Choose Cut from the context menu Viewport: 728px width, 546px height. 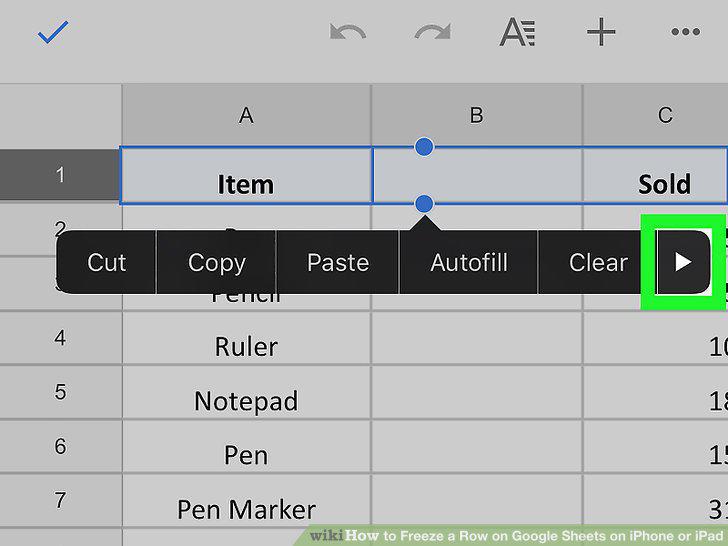tap(106, 262)
